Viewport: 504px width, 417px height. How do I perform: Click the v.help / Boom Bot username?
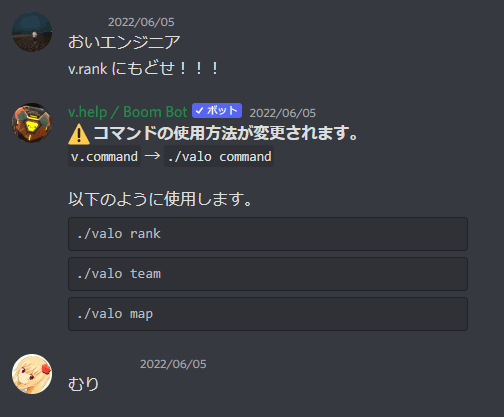(128, 112)
